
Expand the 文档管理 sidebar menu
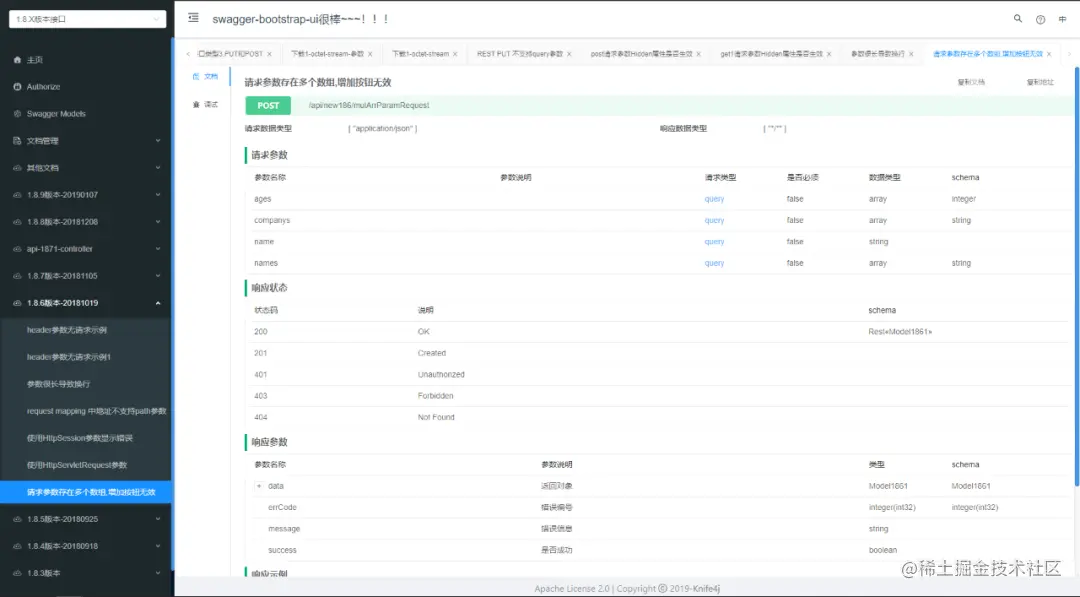[x=86, y=140]
